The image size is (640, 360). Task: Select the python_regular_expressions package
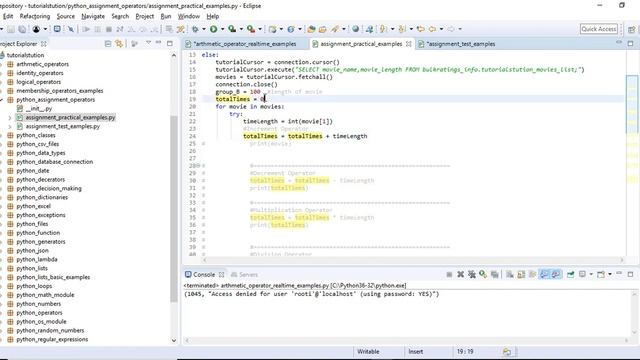point(52,340)
